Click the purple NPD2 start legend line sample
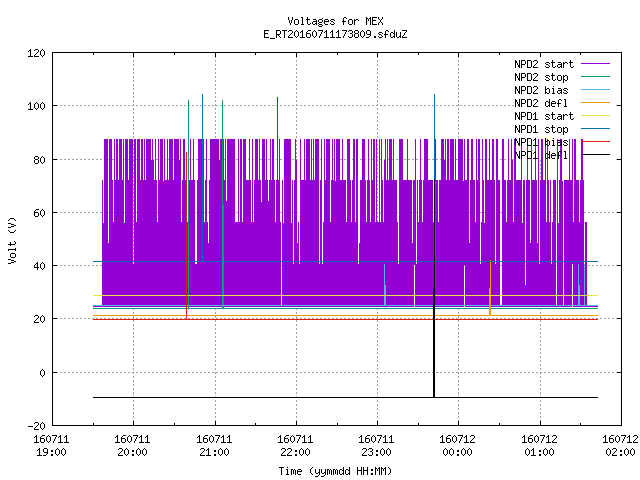This screenshot has width=640, height=480. (x=595, y=64)
